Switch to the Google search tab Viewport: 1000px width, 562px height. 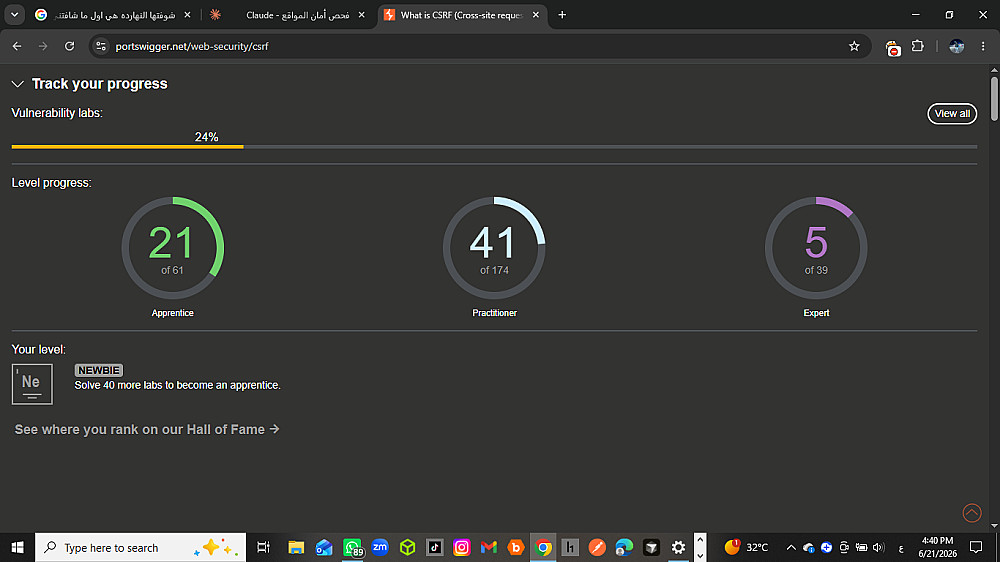click(114, 15)
